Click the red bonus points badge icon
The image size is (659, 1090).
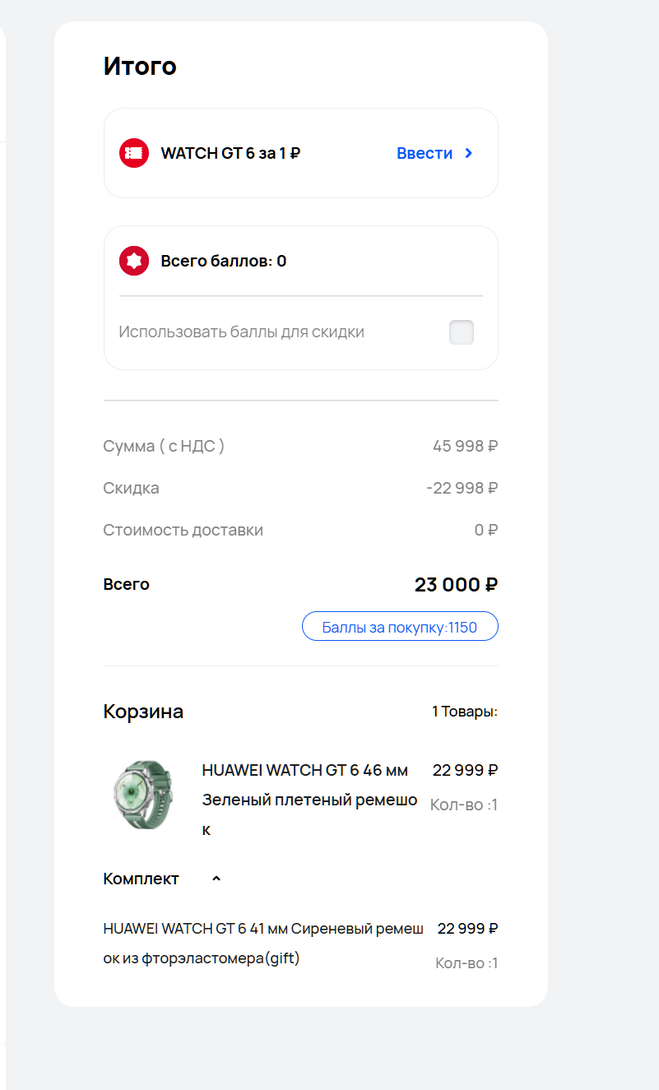click(134, 261)
